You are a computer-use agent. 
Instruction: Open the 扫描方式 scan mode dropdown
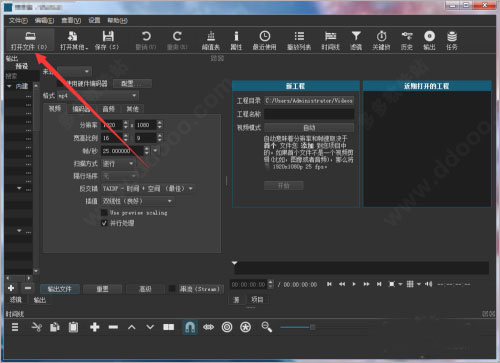pos(118,164)
